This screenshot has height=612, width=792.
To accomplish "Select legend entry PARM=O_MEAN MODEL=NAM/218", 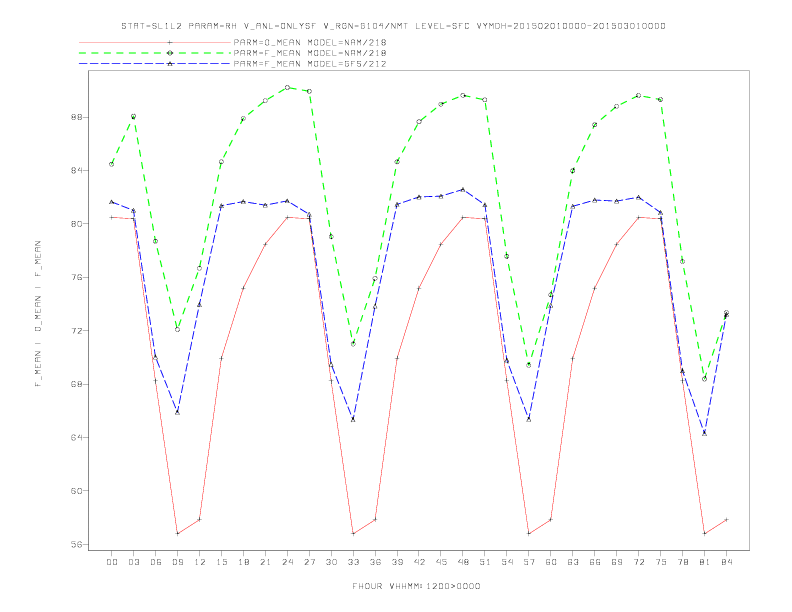I will point(310,42).
